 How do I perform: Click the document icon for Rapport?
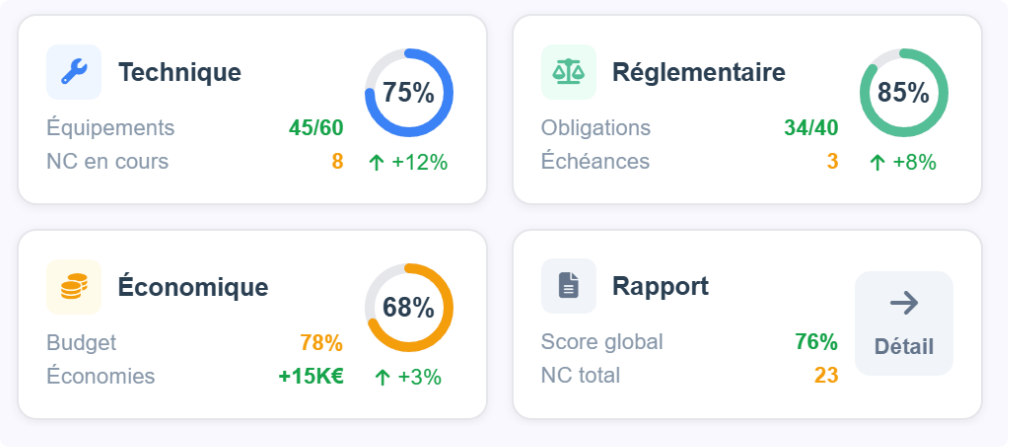coord(568,287)
